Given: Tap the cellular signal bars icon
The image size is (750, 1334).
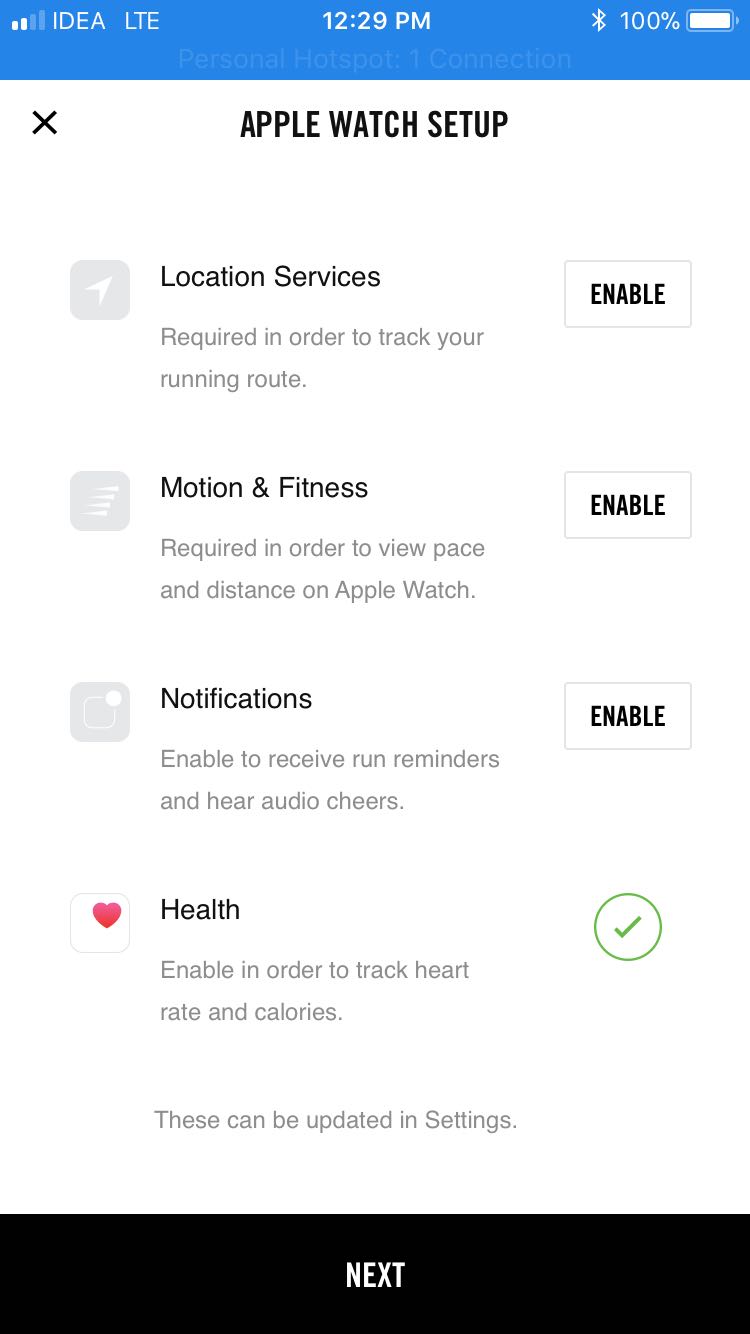Looking at the screenshot, I should point(28,20).
